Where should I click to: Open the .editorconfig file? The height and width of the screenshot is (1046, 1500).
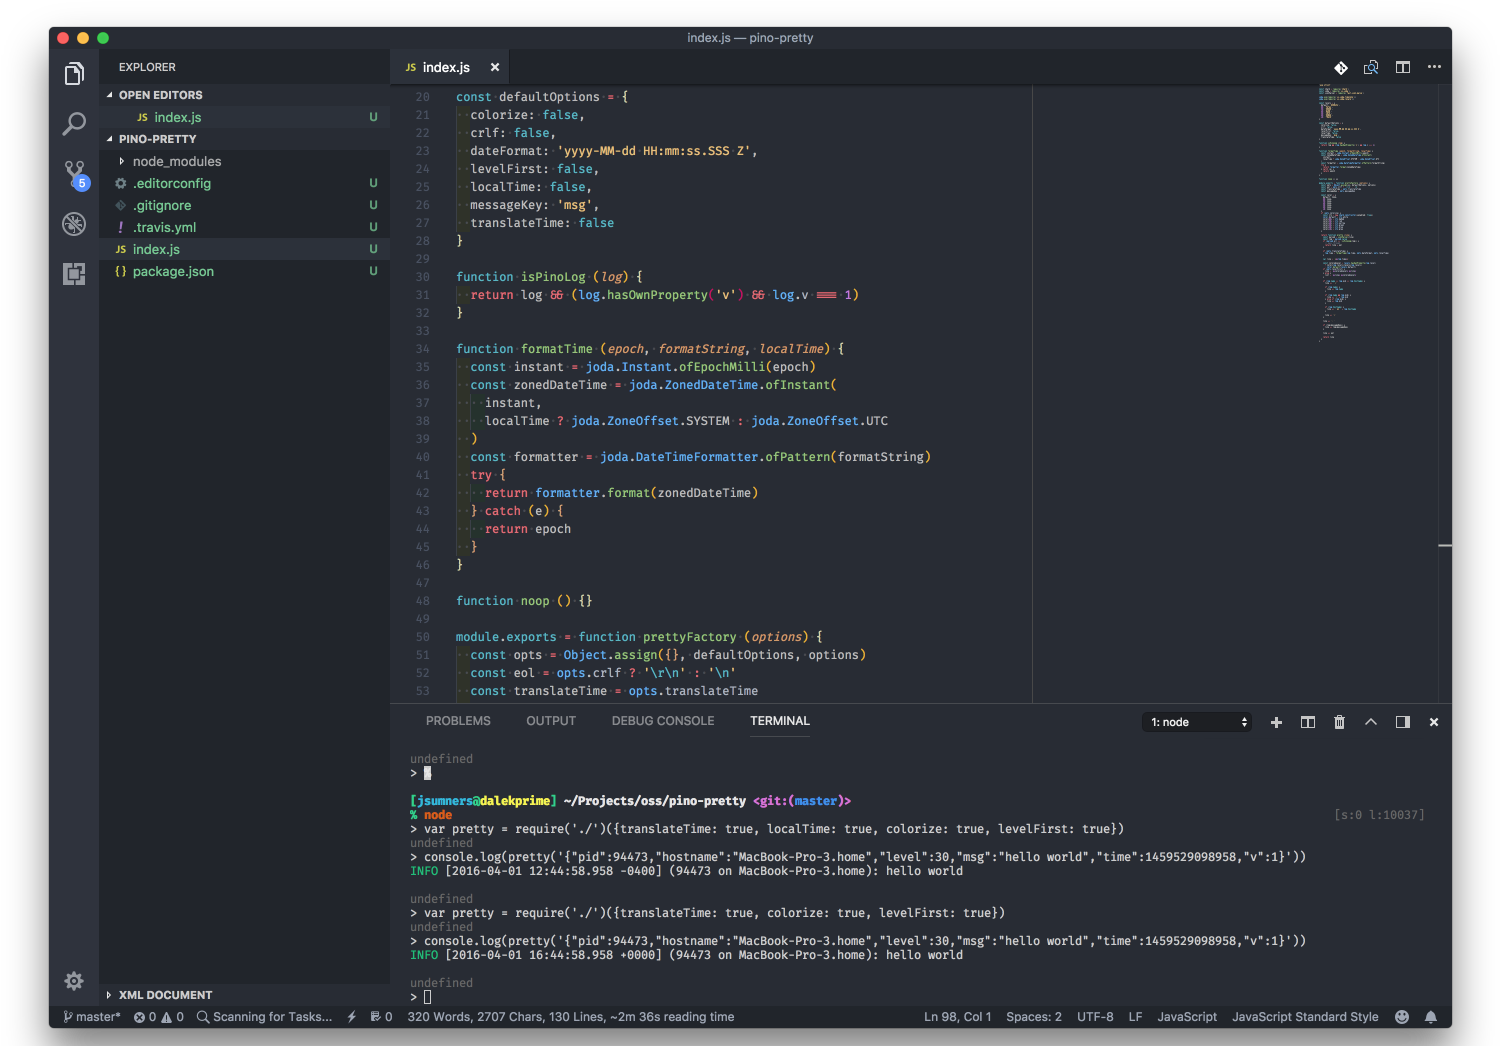[x=245, y=183]
